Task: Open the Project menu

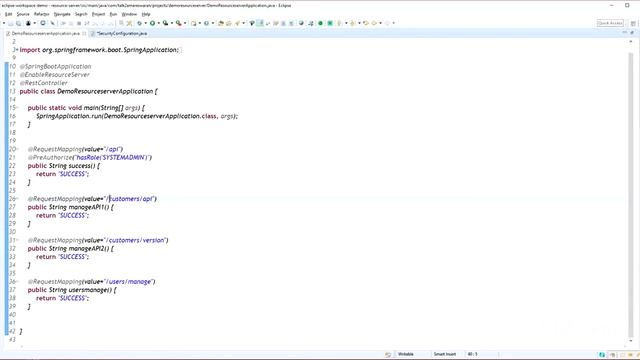Action: pyautogui.click(x=98, y=14)
